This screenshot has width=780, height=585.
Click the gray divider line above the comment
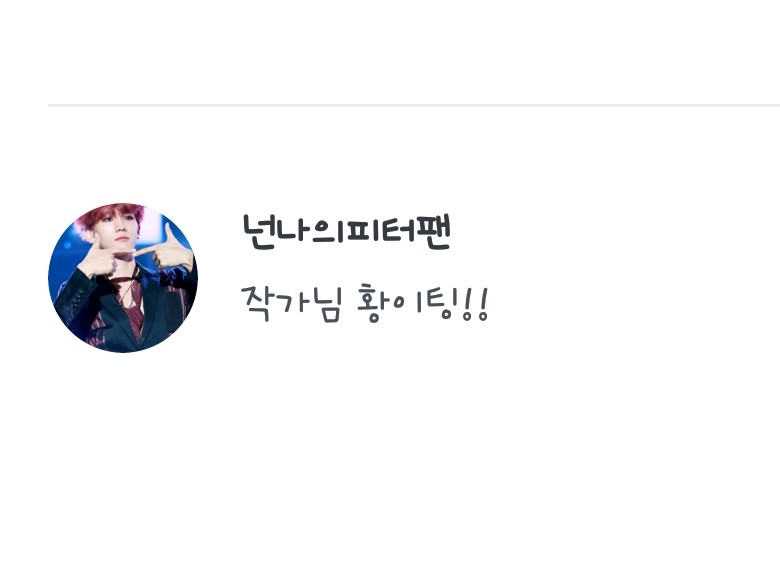tap(414, 105)
